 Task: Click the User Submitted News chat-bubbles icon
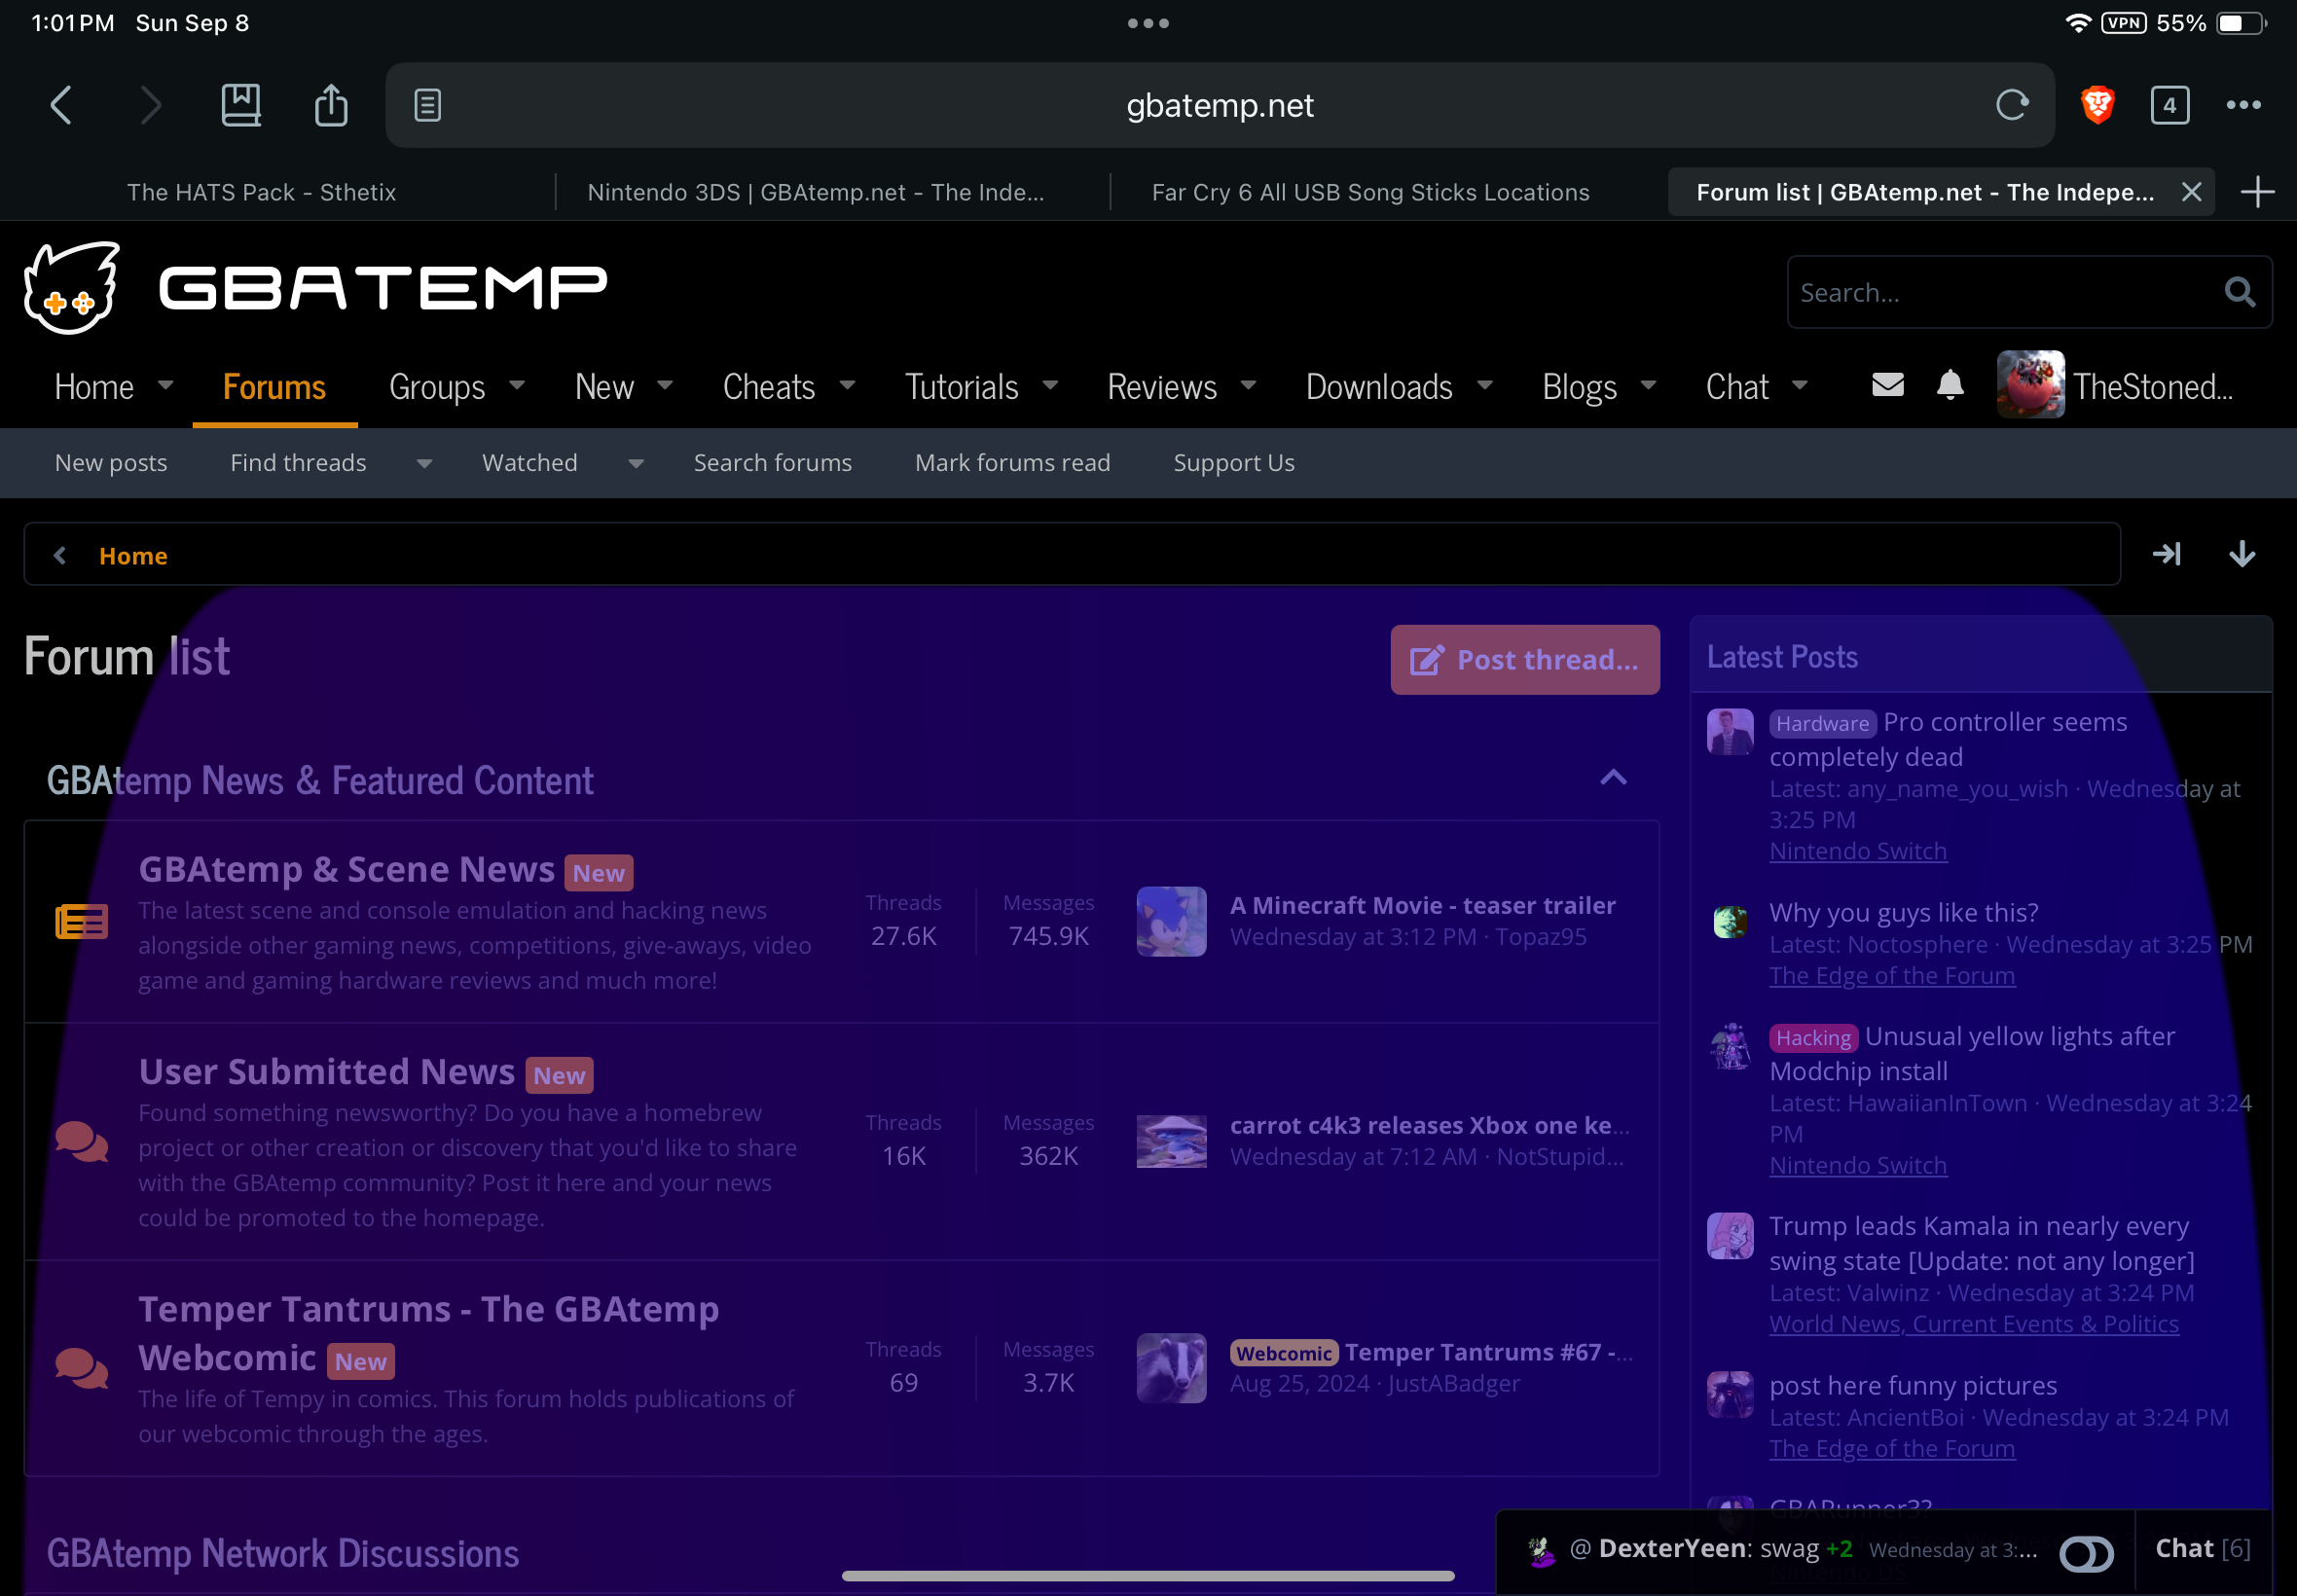tap(82, 1142)
